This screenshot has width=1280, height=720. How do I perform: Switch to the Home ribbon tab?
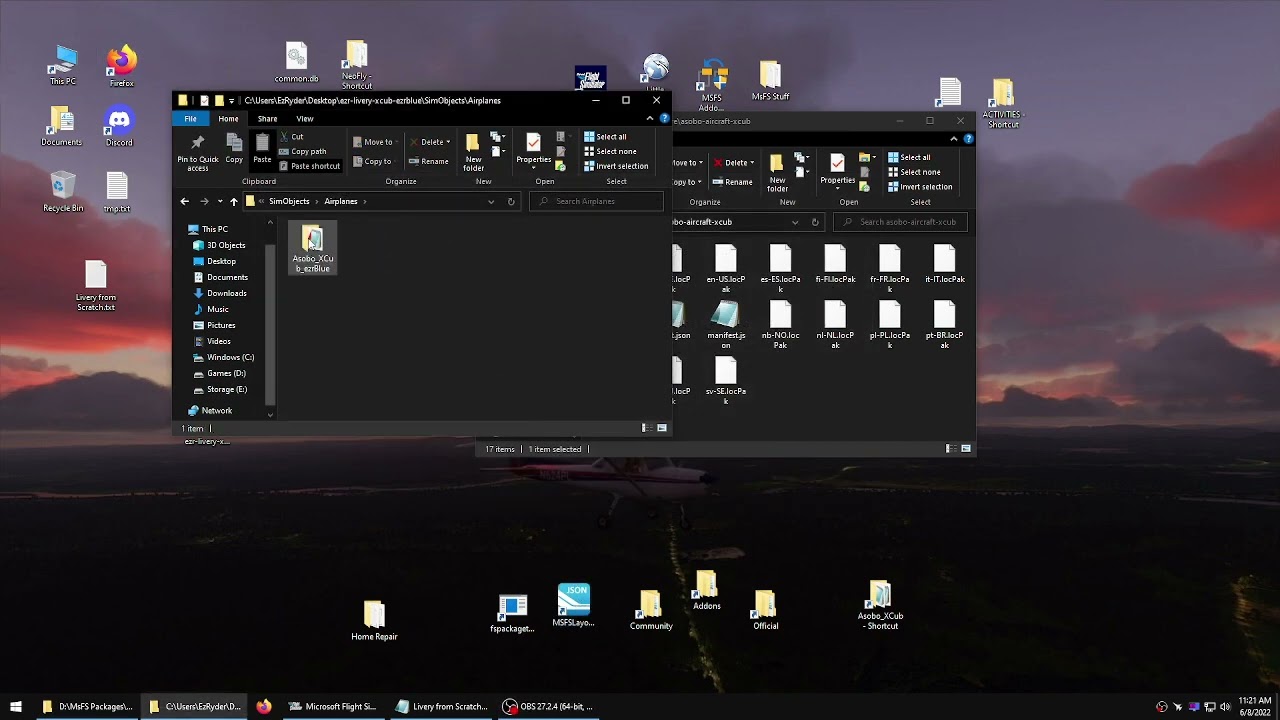click(228, 119)
